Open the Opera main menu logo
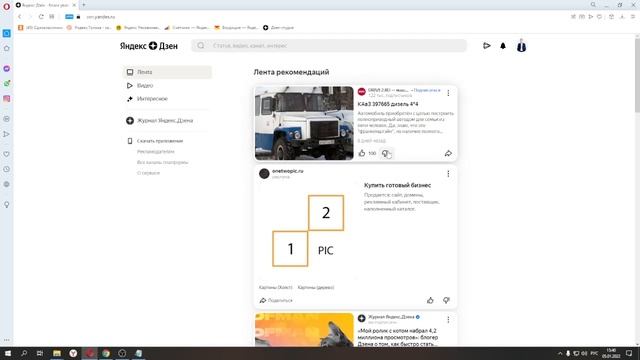The image size is (640, 360). tap(7, 6)
